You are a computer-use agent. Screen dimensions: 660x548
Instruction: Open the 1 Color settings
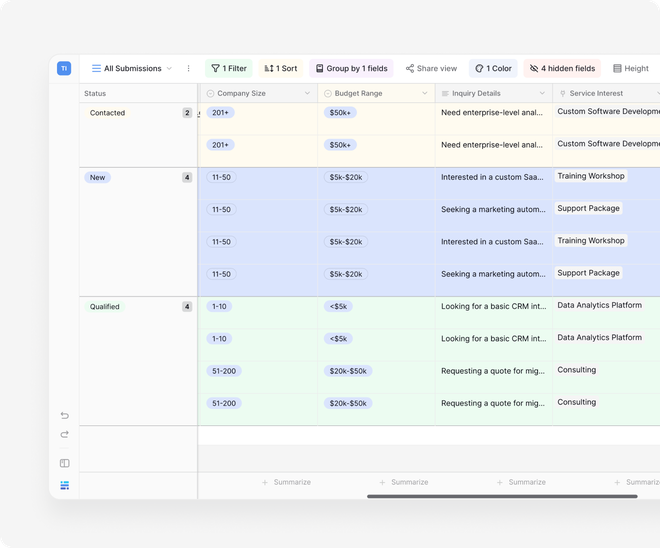pyautogui.click(x=493, y=69)
